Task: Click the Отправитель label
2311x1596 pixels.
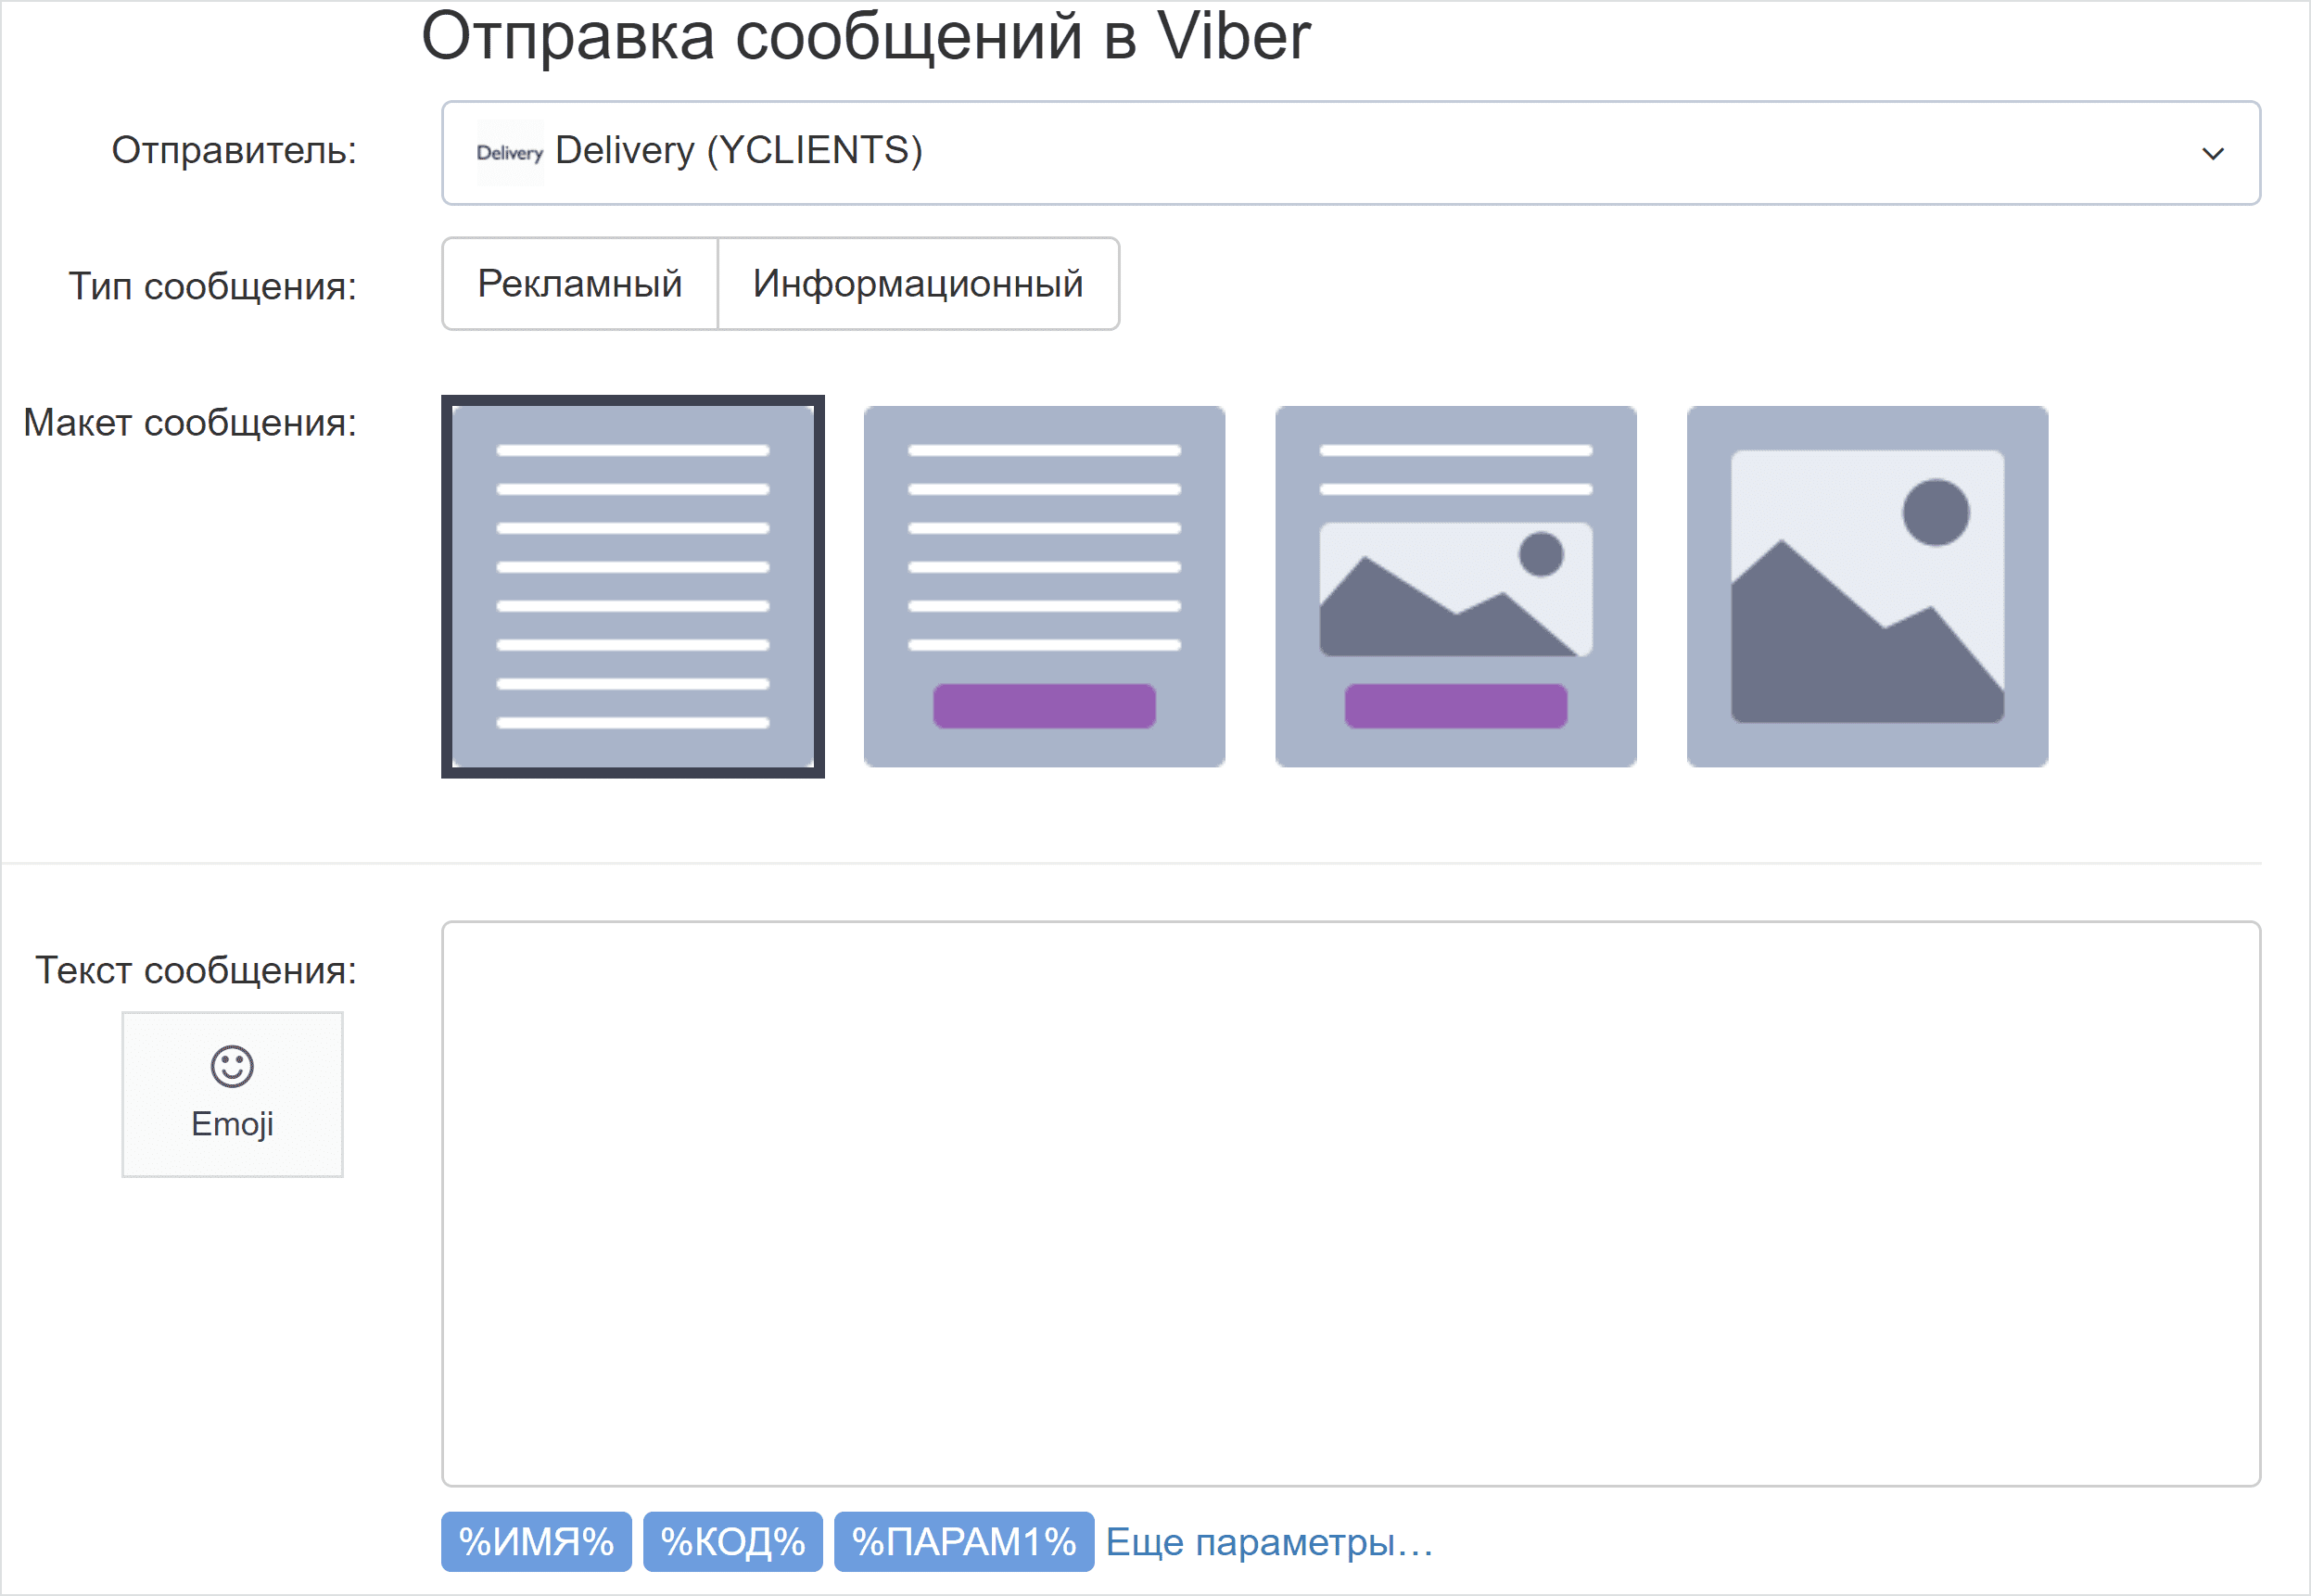Action: click(x=234, y=150)
